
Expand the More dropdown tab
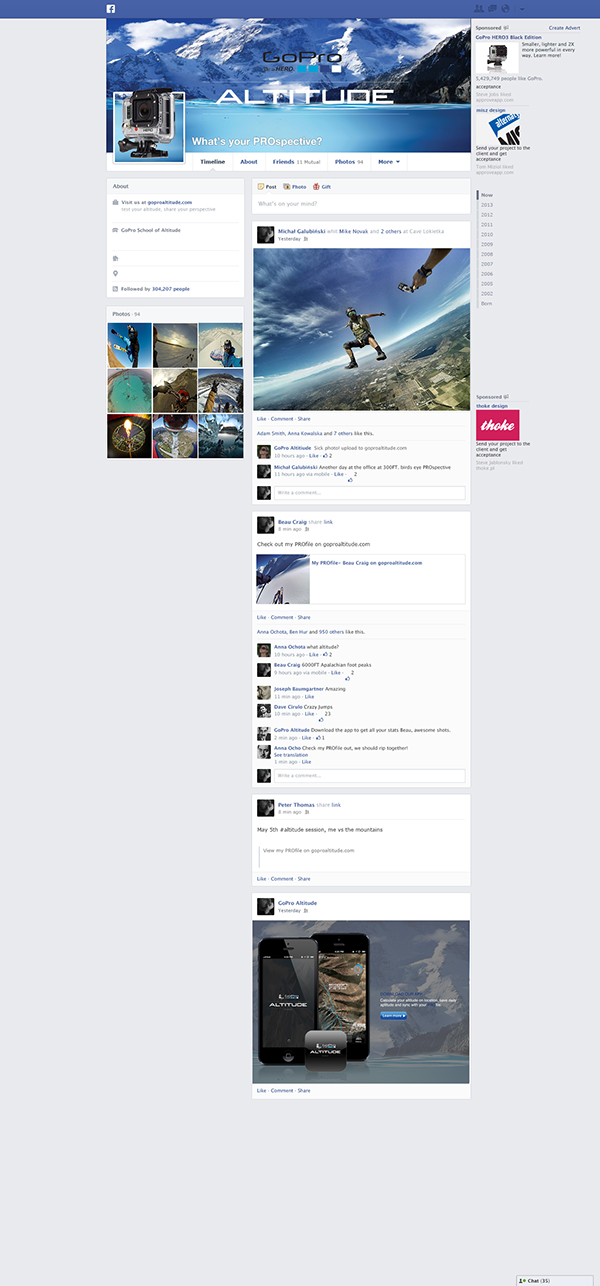(389, 161)
